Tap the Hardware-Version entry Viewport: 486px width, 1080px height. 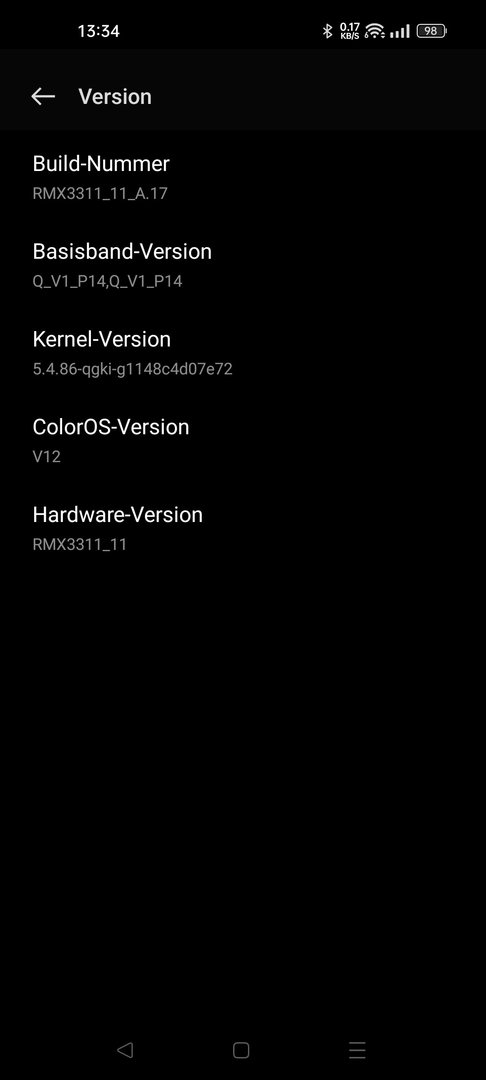[x=243, y=528]
